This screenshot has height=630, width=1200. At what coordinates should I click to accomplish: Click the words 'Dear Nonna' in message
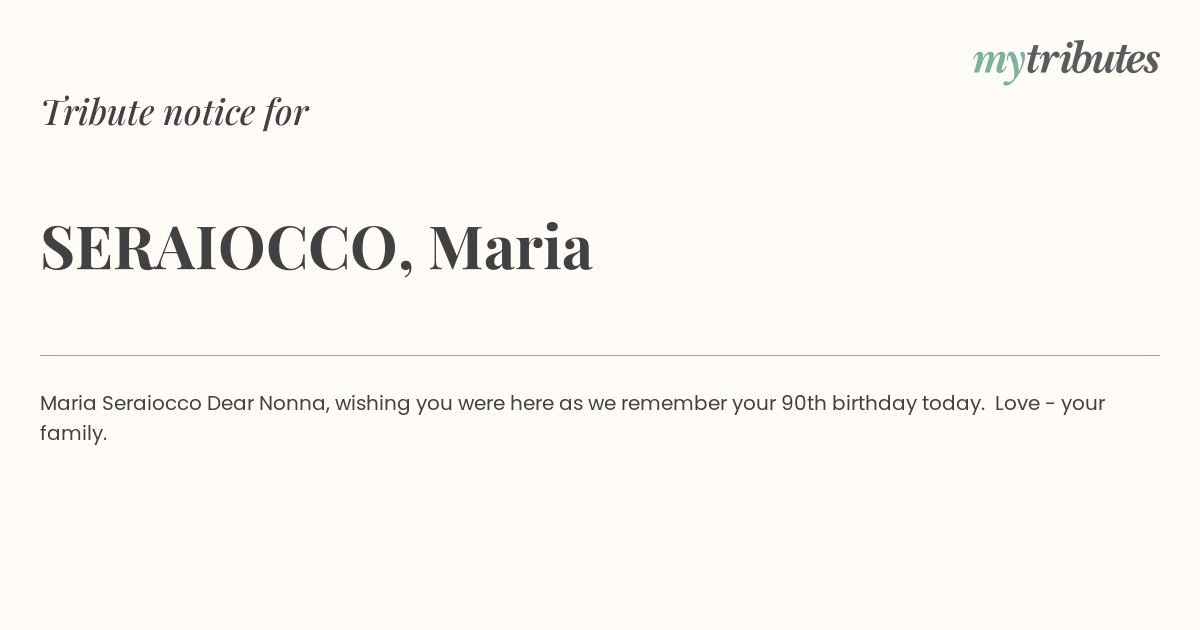coord(267,403)
